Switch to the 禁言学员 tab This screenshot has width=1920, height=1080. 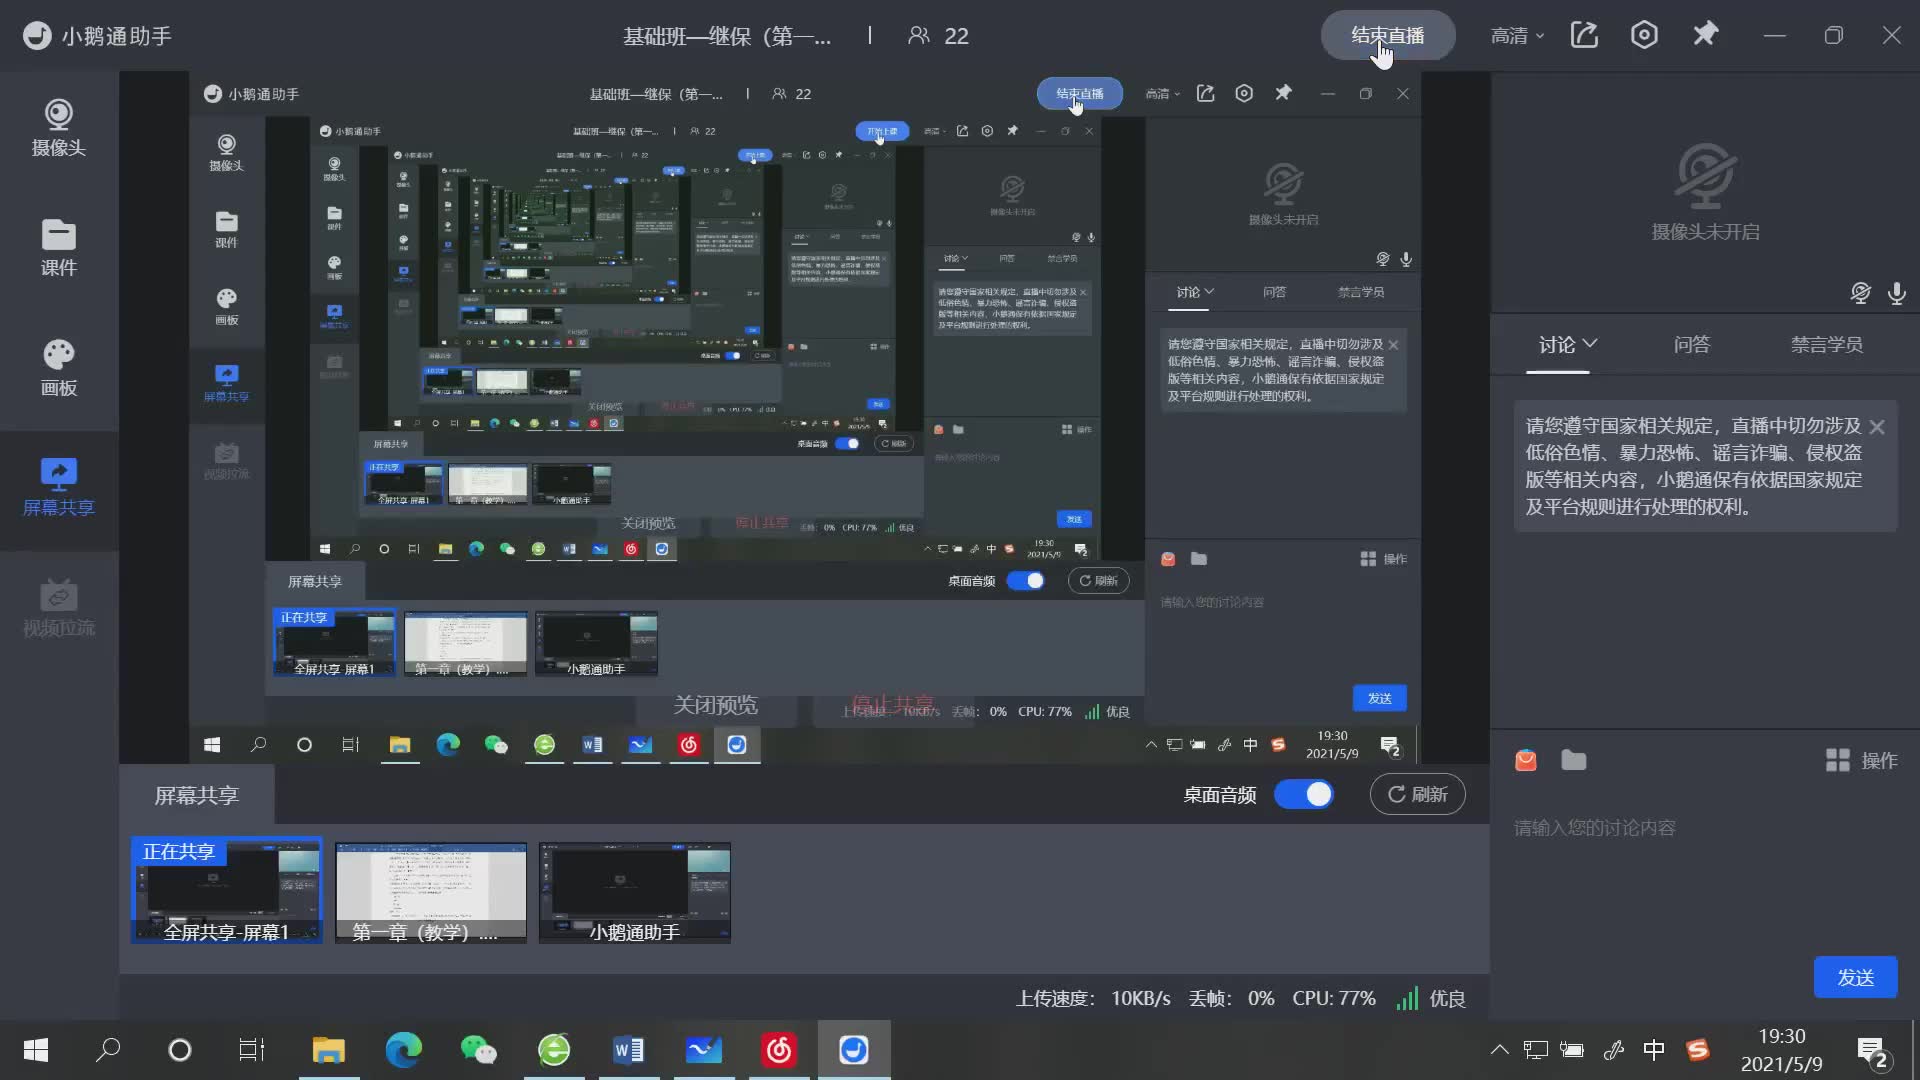[1827, 345]
